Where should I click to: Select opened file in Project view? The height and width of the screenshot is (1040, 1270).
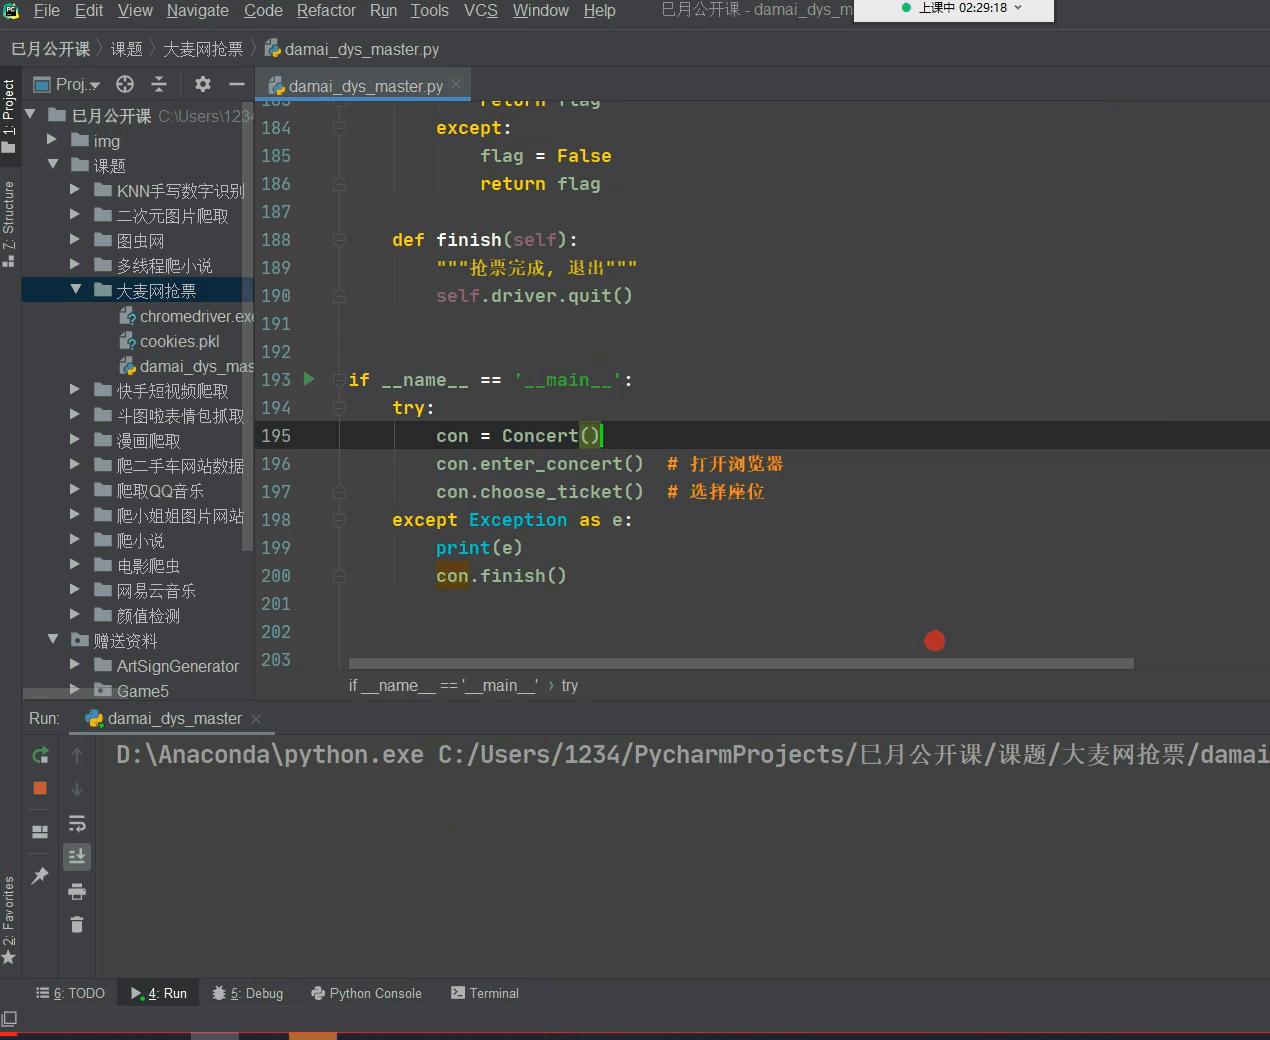(124, 84)
